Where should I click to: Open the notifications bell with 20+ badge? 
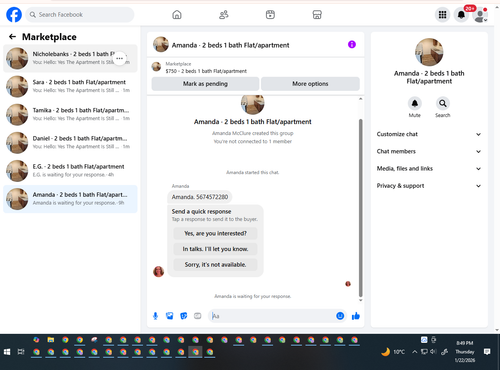pyautogui.click(x=461, y=15)
